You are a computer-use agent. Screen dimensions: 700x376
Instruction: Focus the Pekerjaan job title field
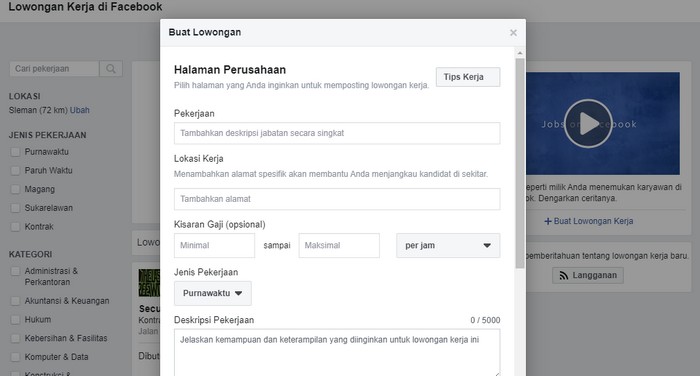coord(337,133)
